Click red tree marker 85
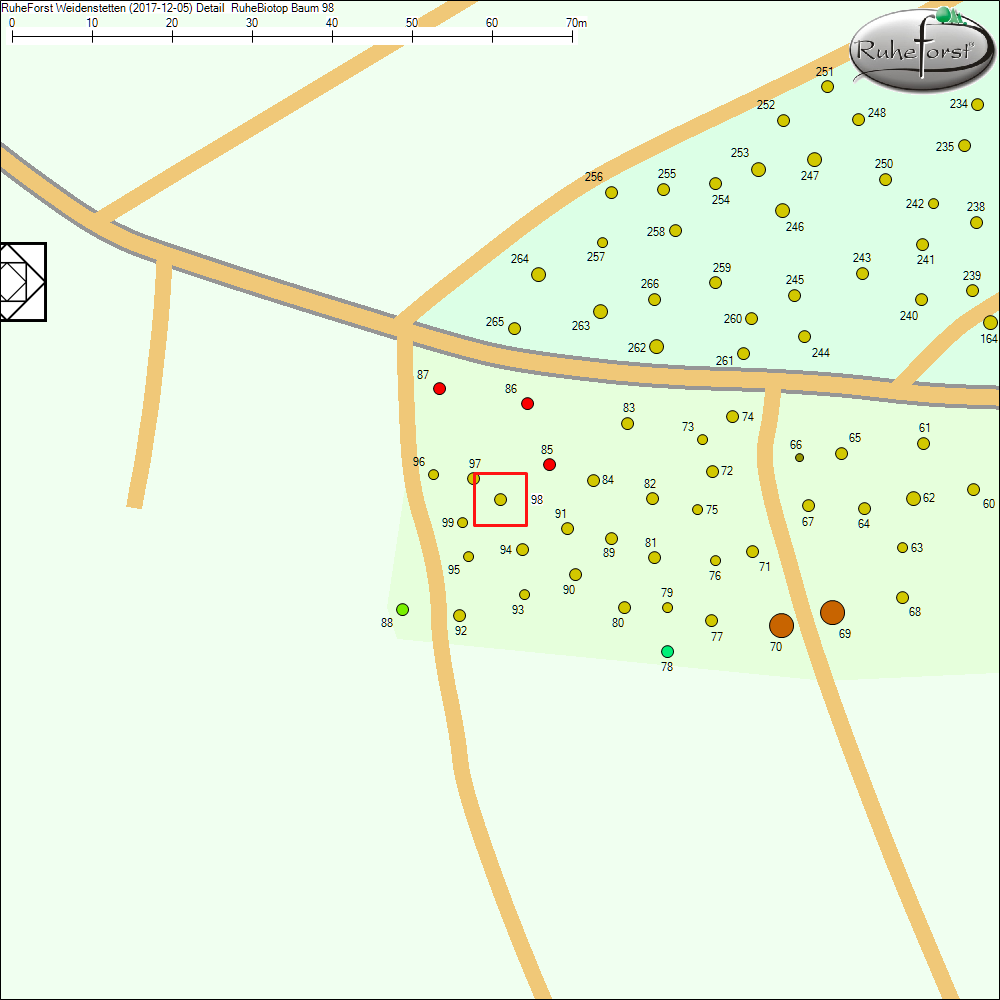This screenshot has height=1000, width=1000. click(x=549, y=465)
